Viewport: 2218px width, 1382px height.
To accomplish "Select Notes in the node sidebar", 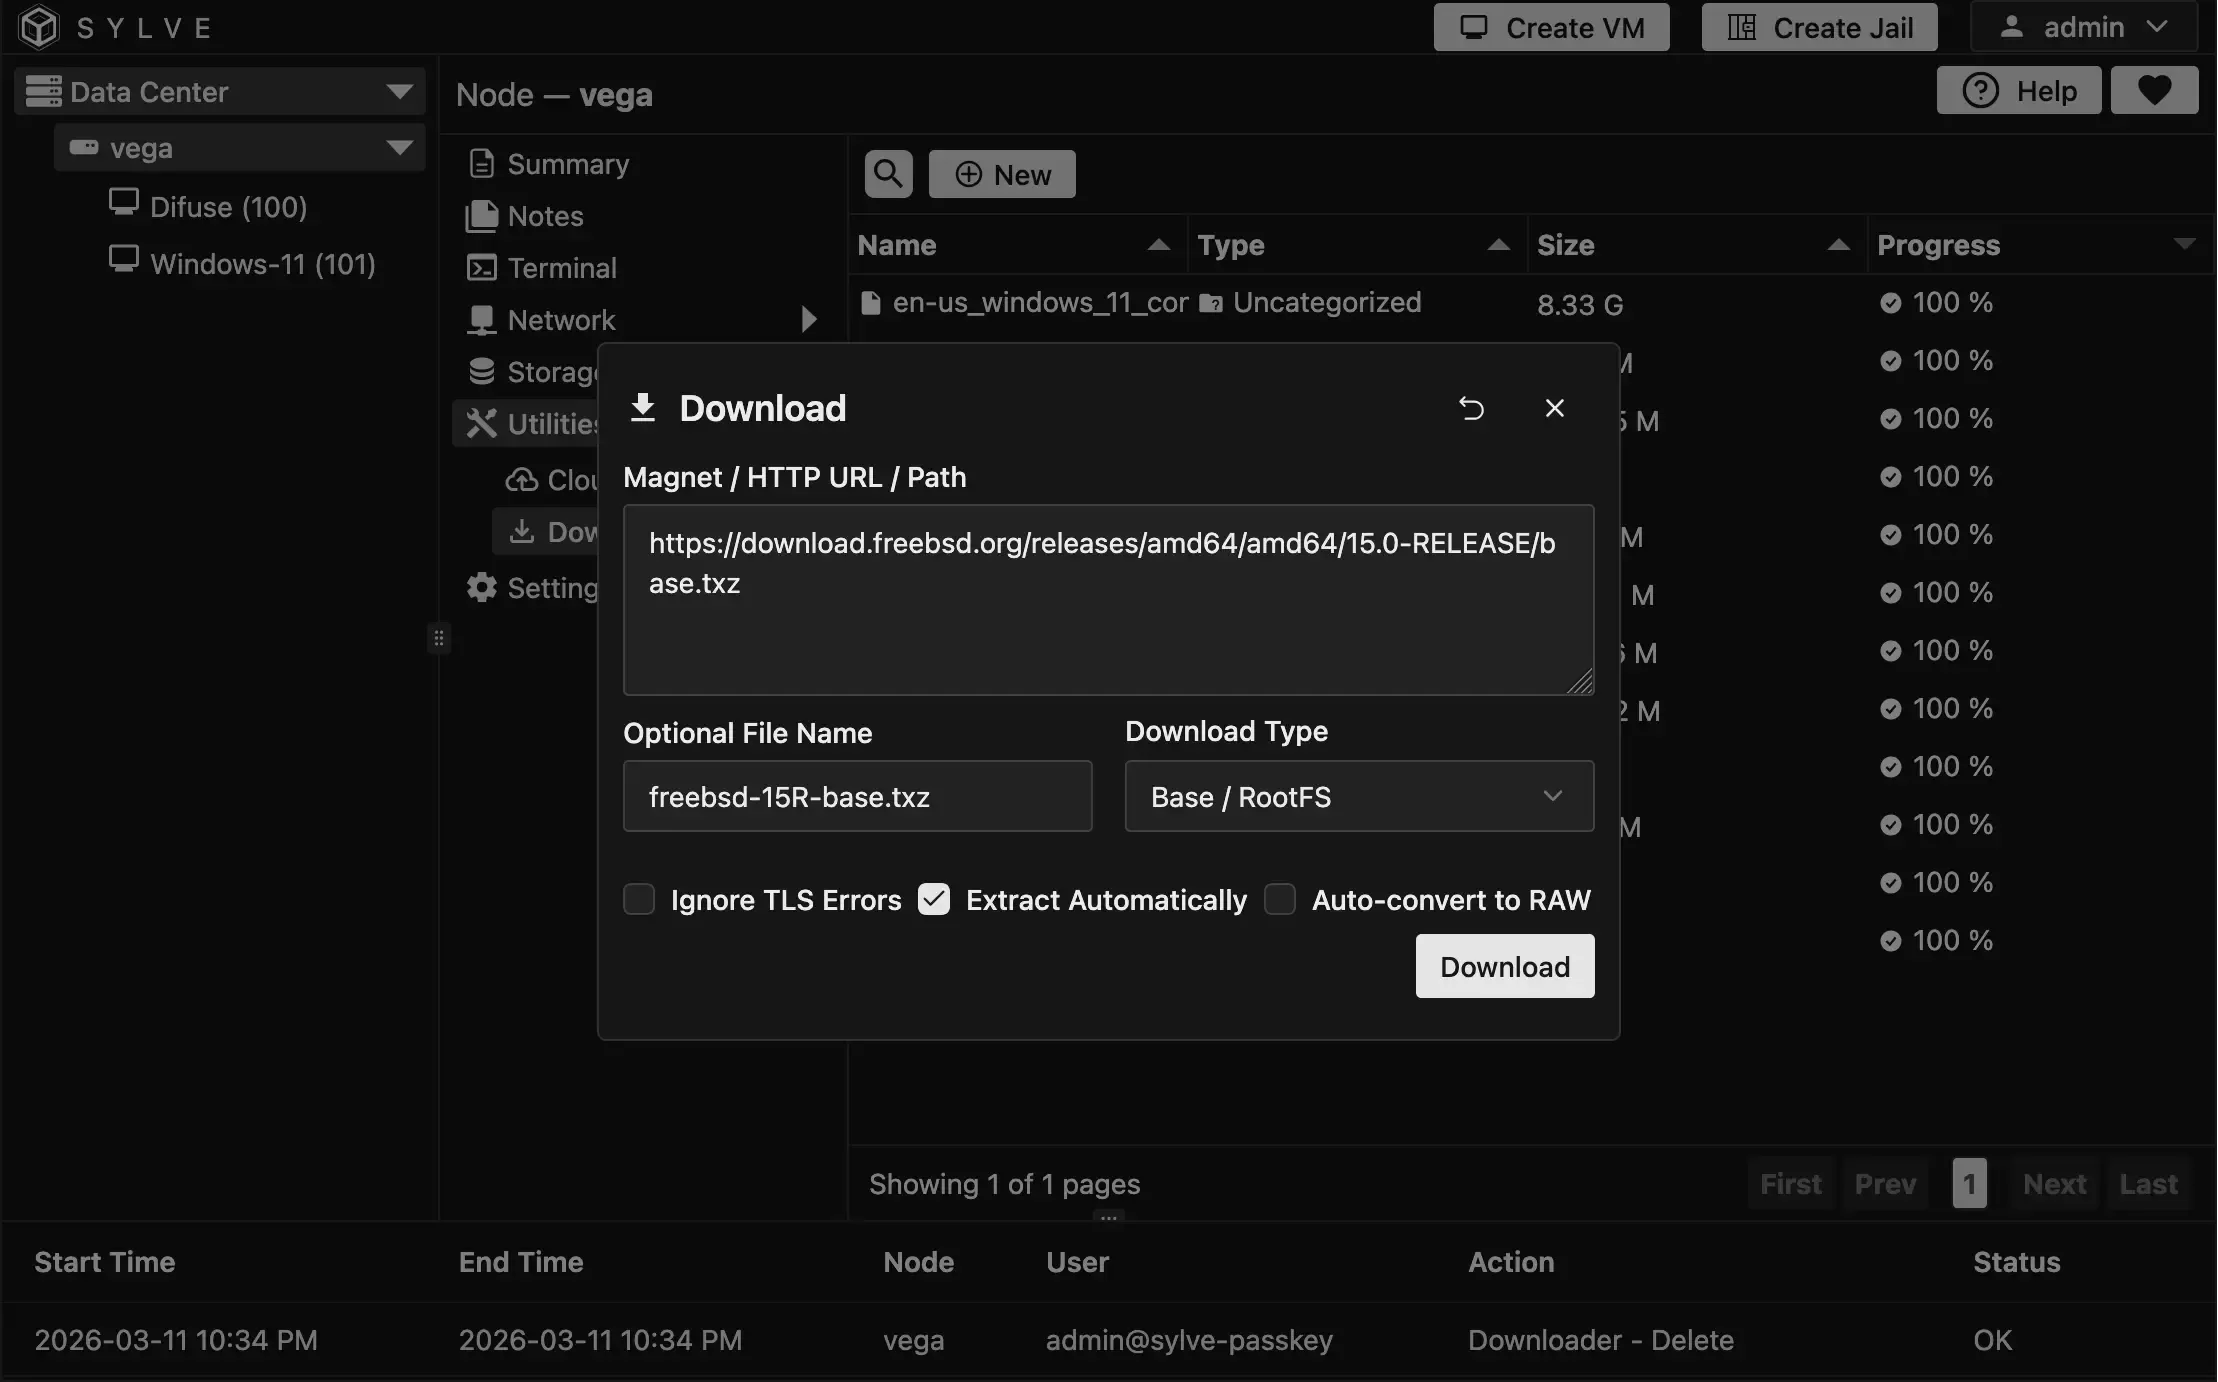I will click(x=482, y=215).
